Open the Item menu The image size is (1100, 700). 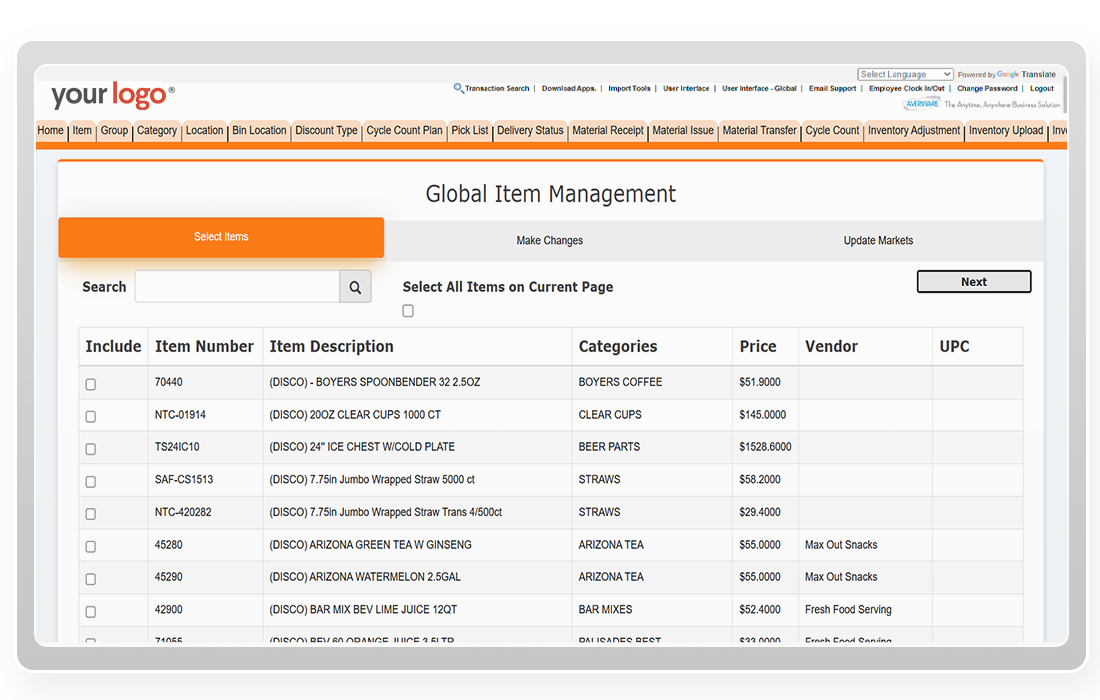click(x=82, y=130)
